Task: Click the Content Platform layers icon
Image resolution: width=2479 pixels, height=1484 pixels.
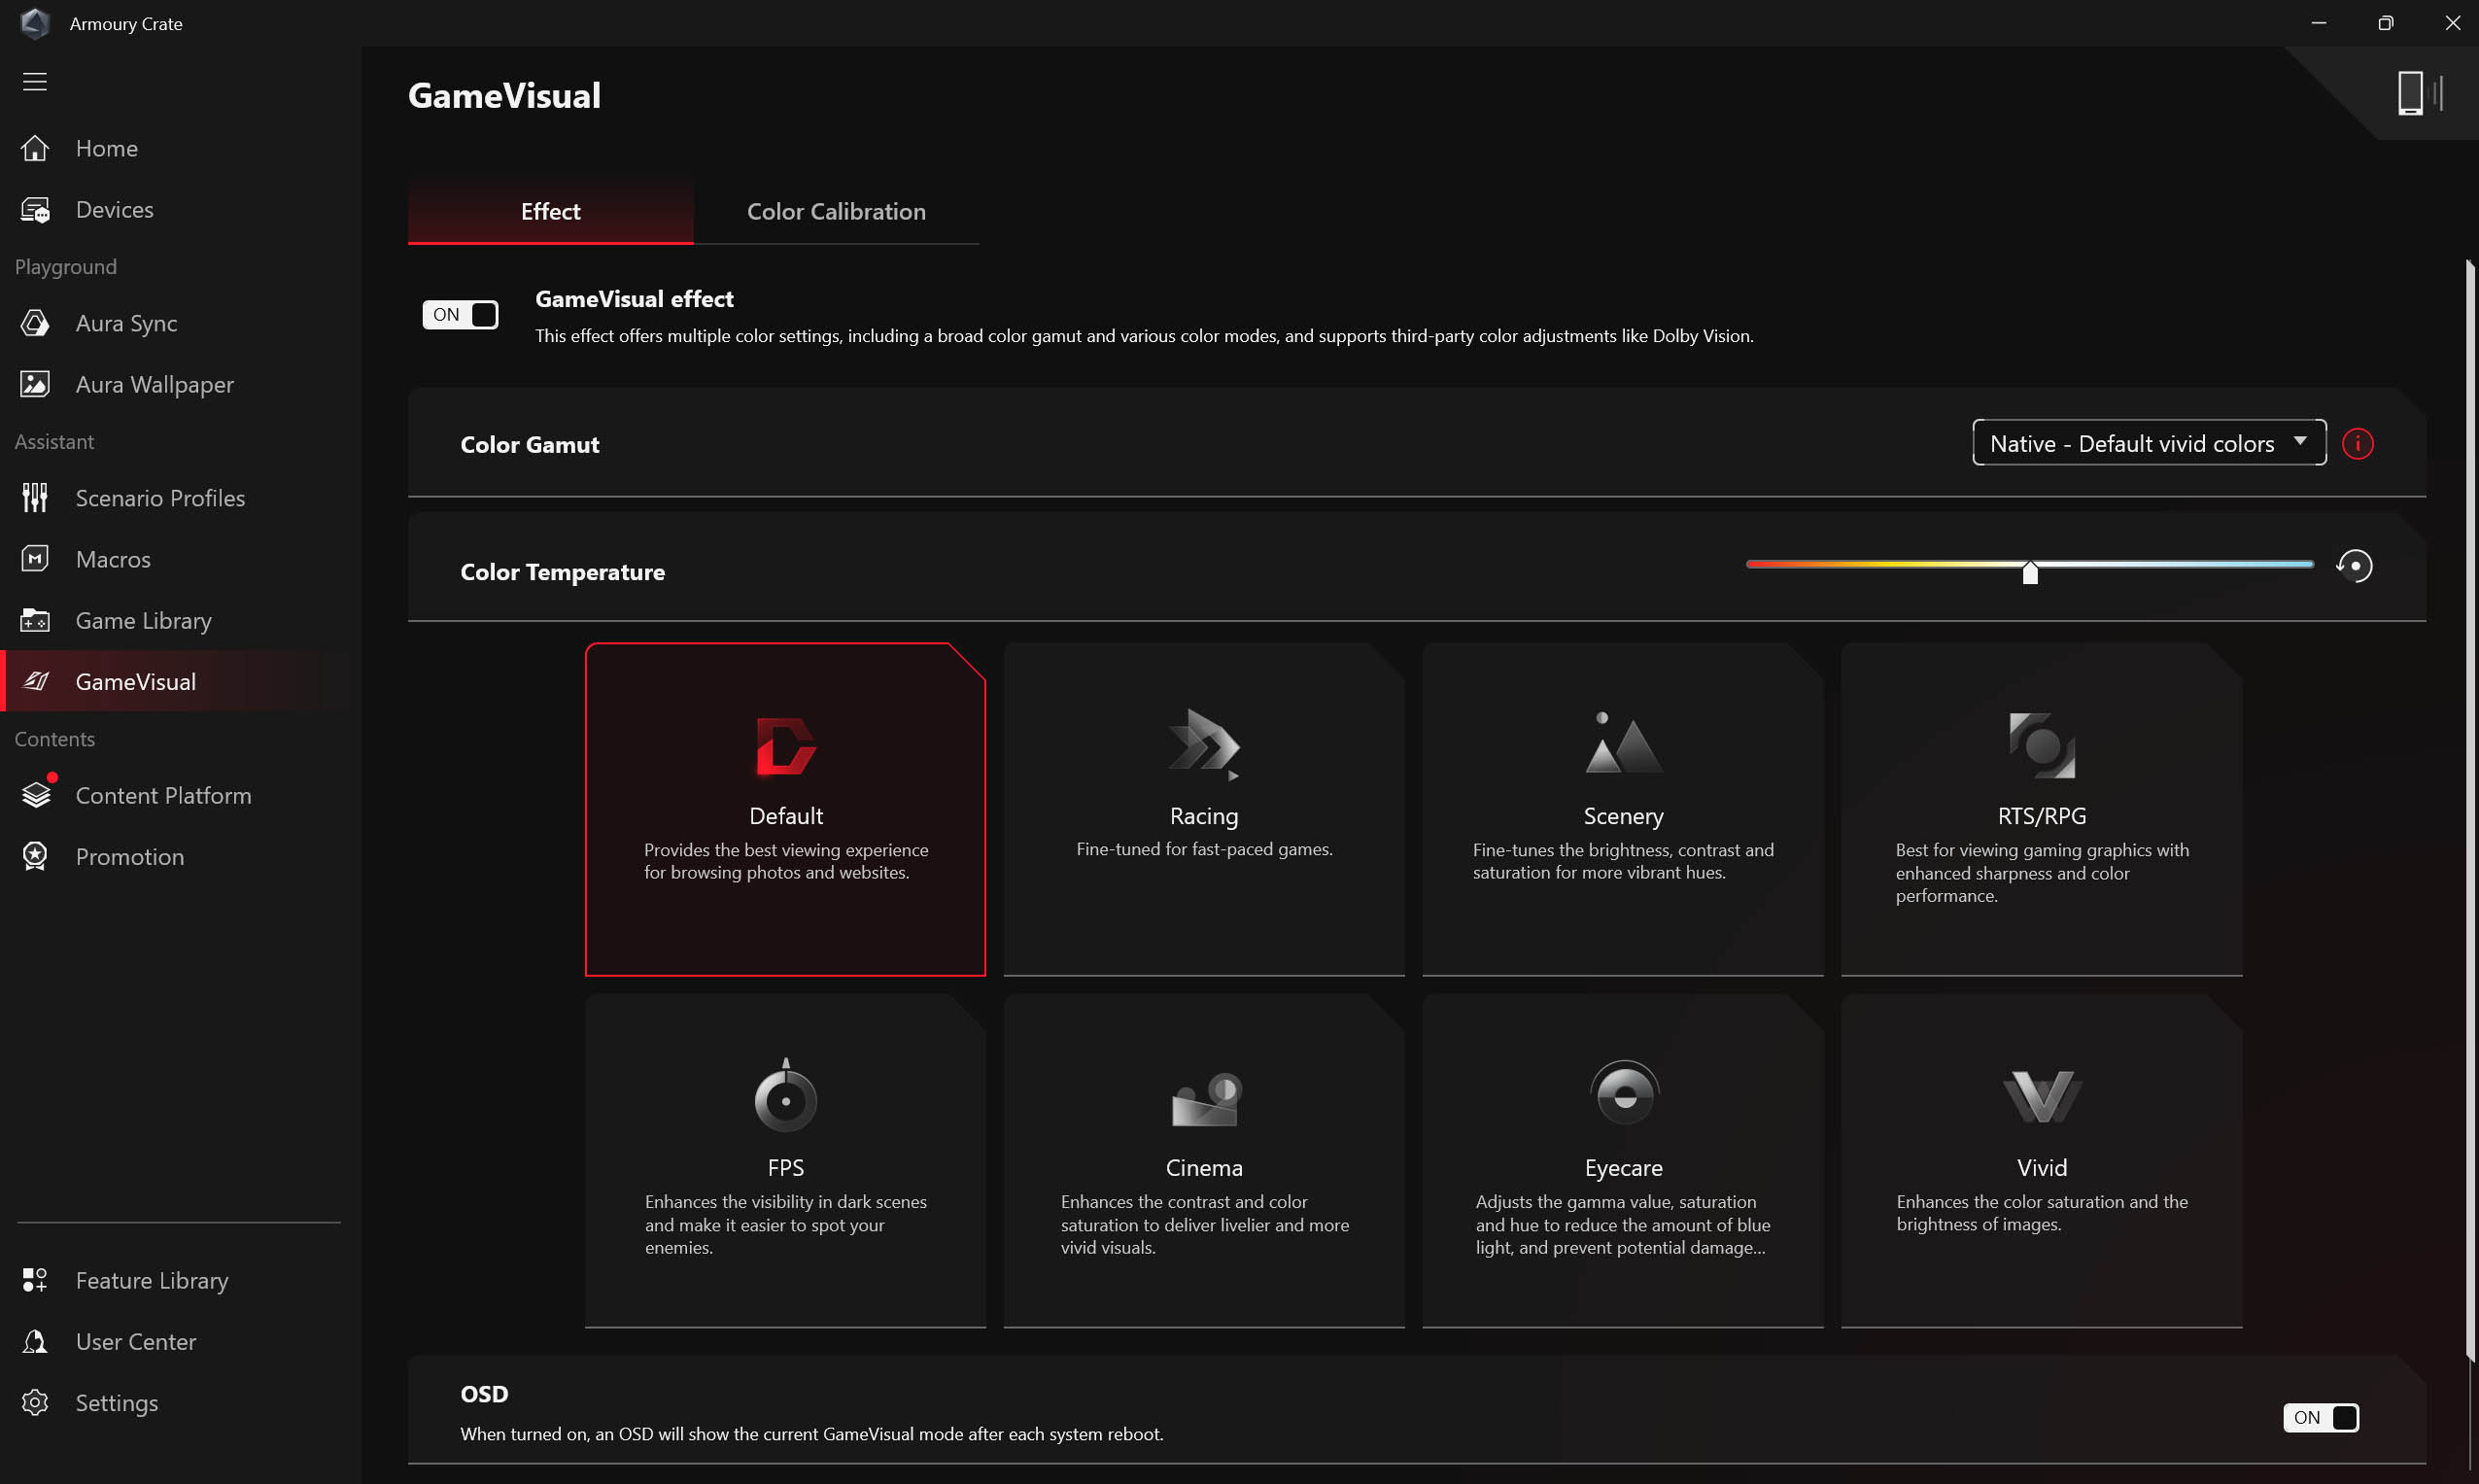Action: [36, 796]
